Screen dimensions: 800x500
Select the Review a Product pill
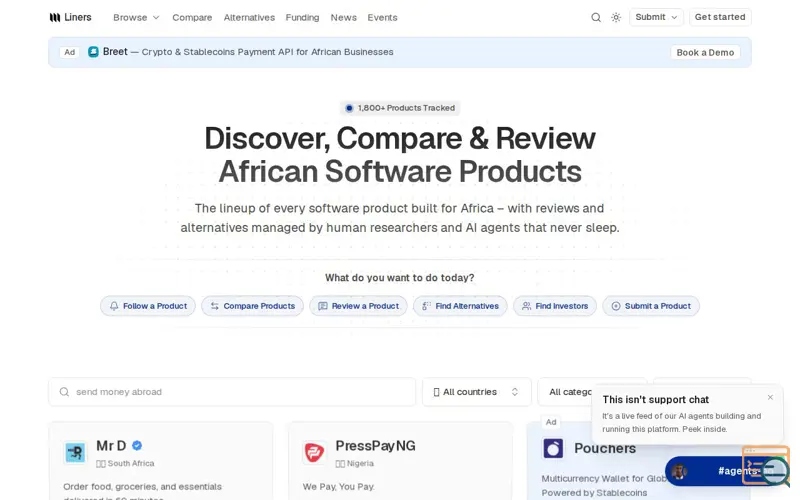pyautogui.click(x=358, y=306)
